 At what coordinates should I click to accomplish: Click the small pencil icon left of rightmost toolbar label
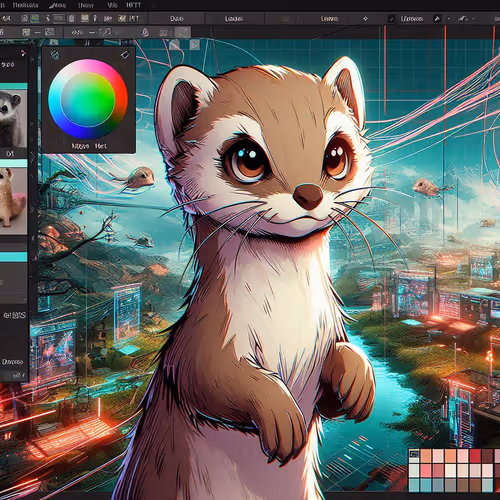point(392,19)
